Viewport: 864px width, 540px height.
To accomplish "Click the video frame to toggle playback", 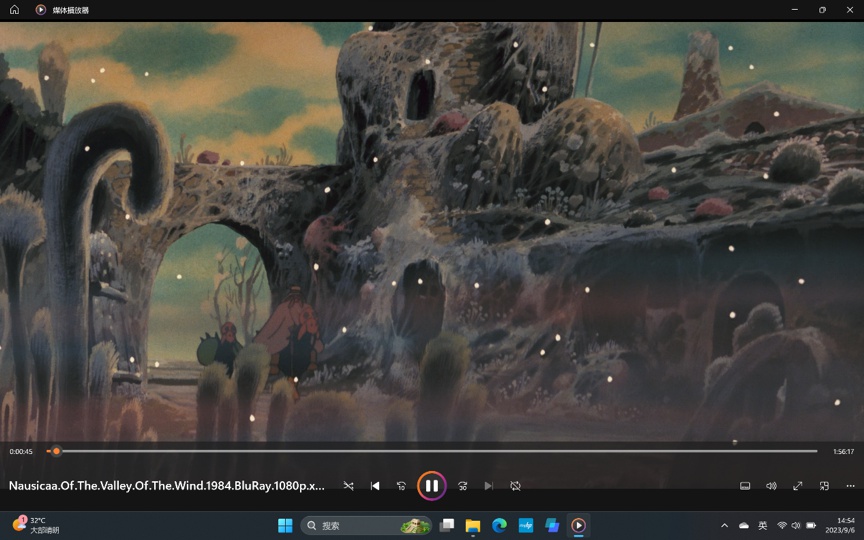I will (x=432, y=231).
